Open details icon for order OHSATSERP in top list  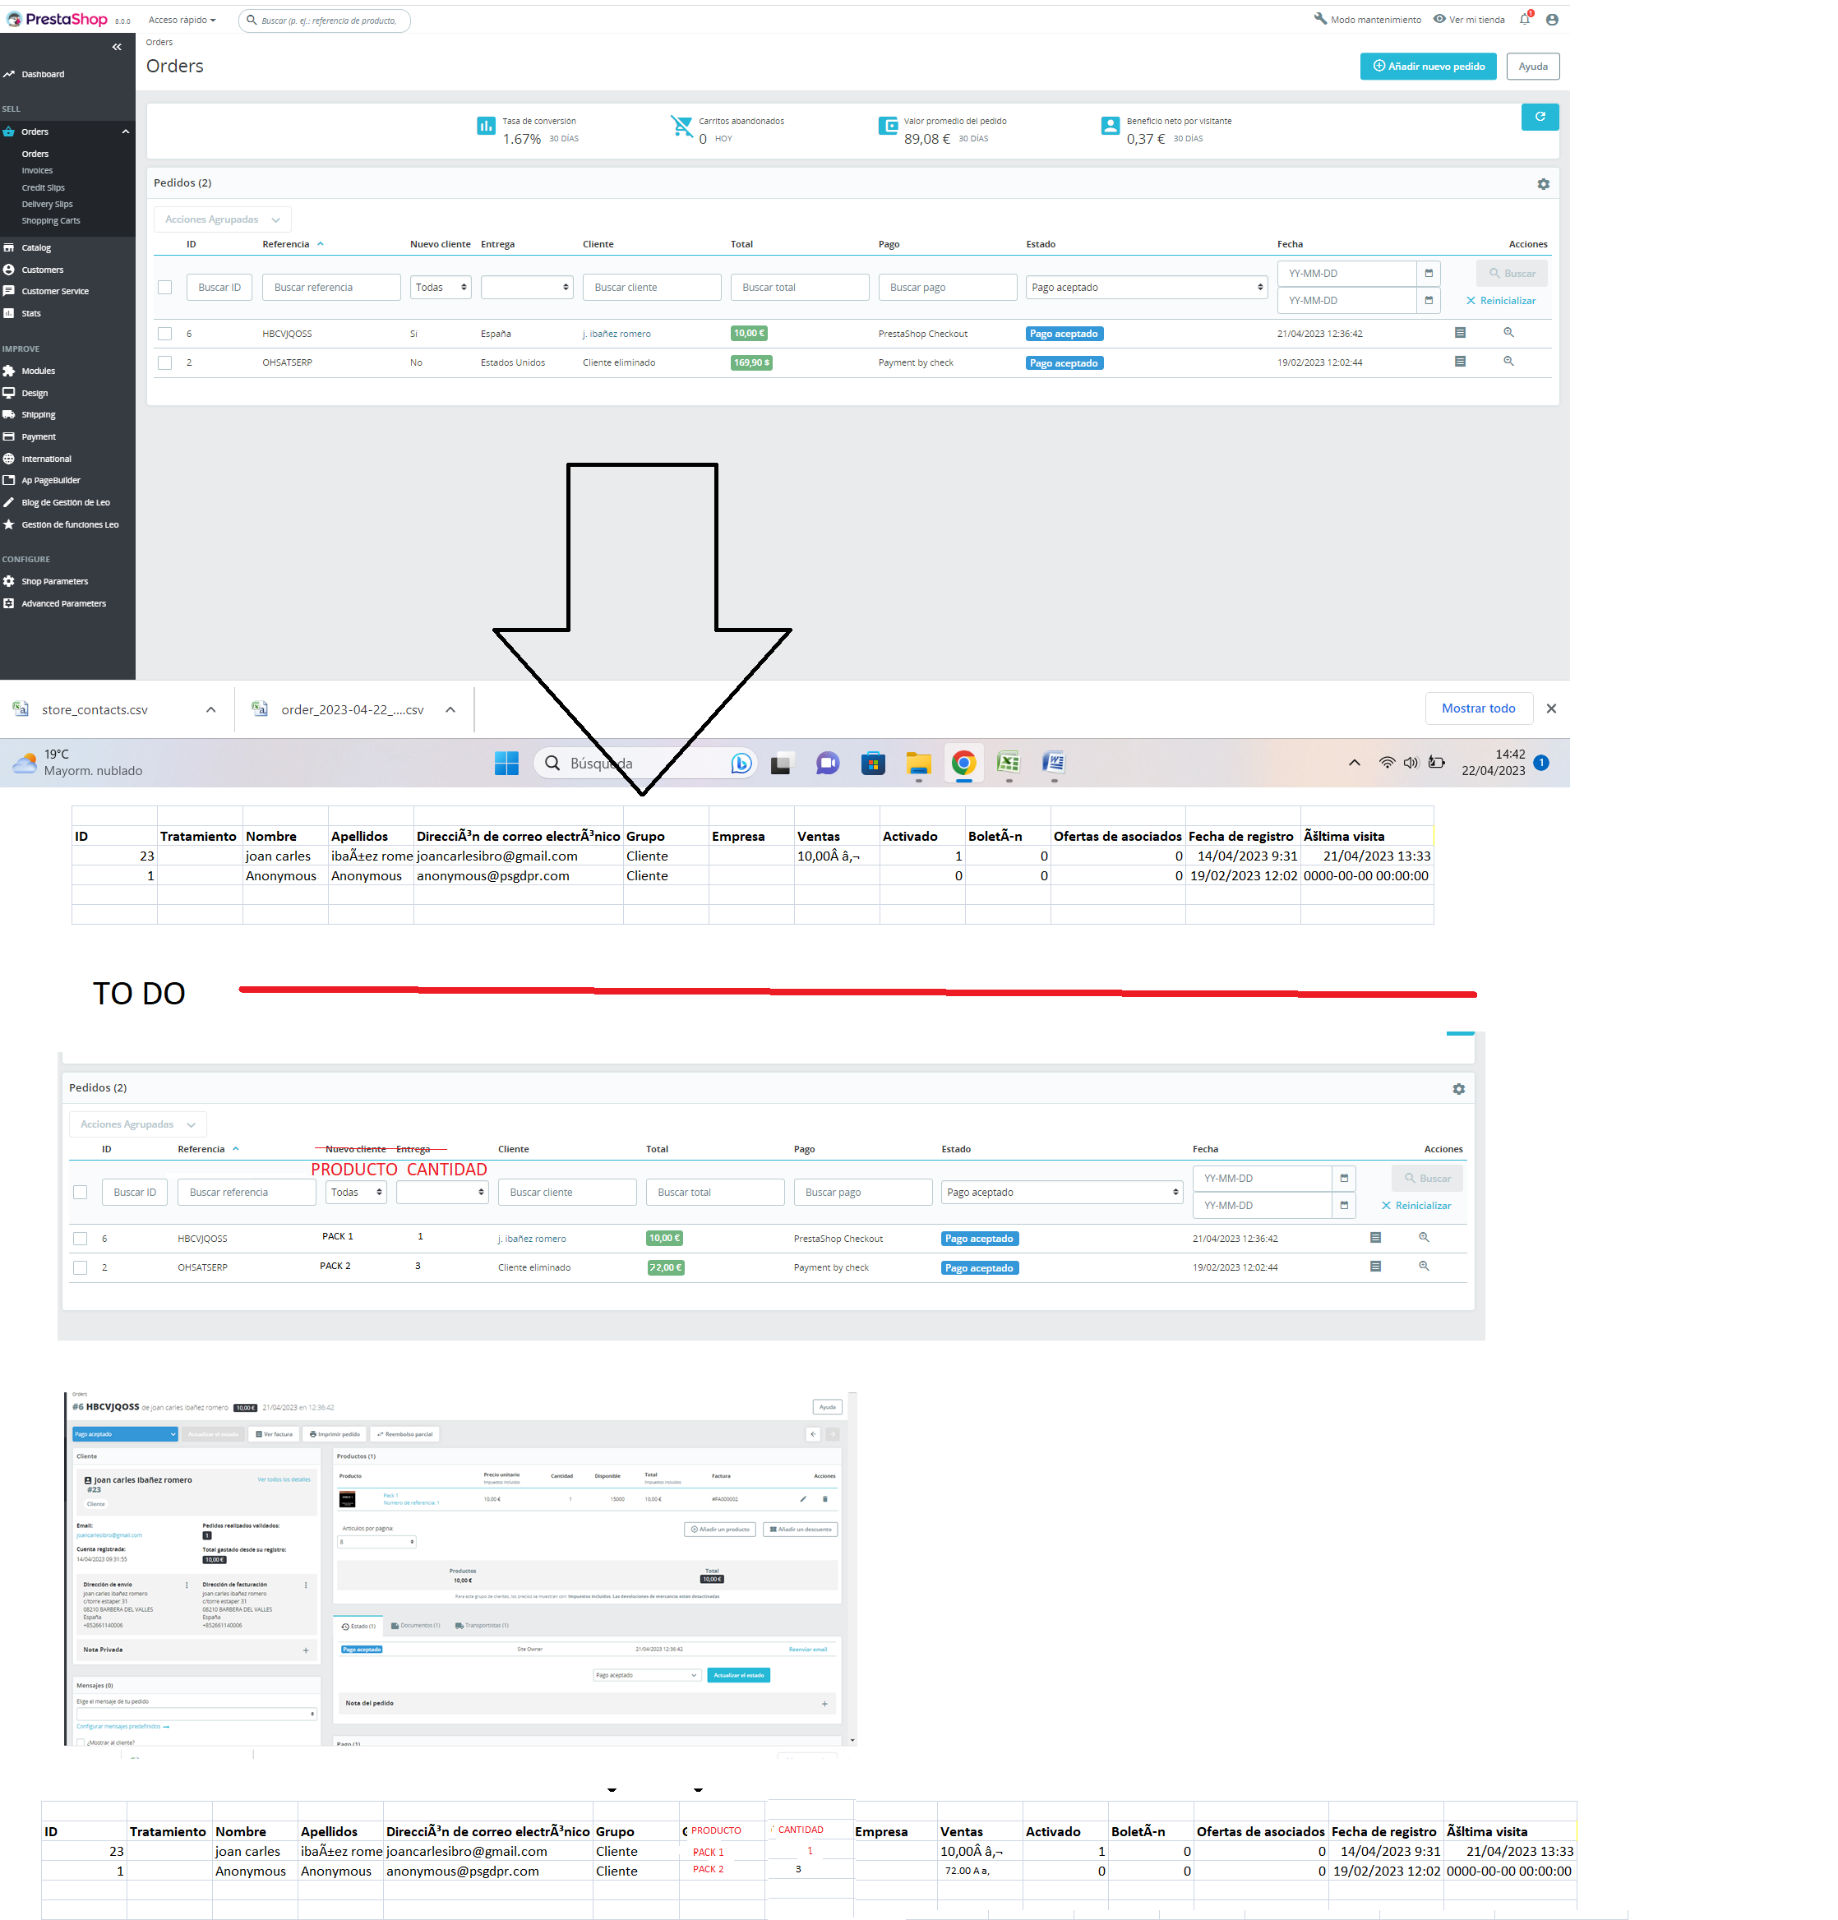pyautogui.click(x=1460, y=361)
